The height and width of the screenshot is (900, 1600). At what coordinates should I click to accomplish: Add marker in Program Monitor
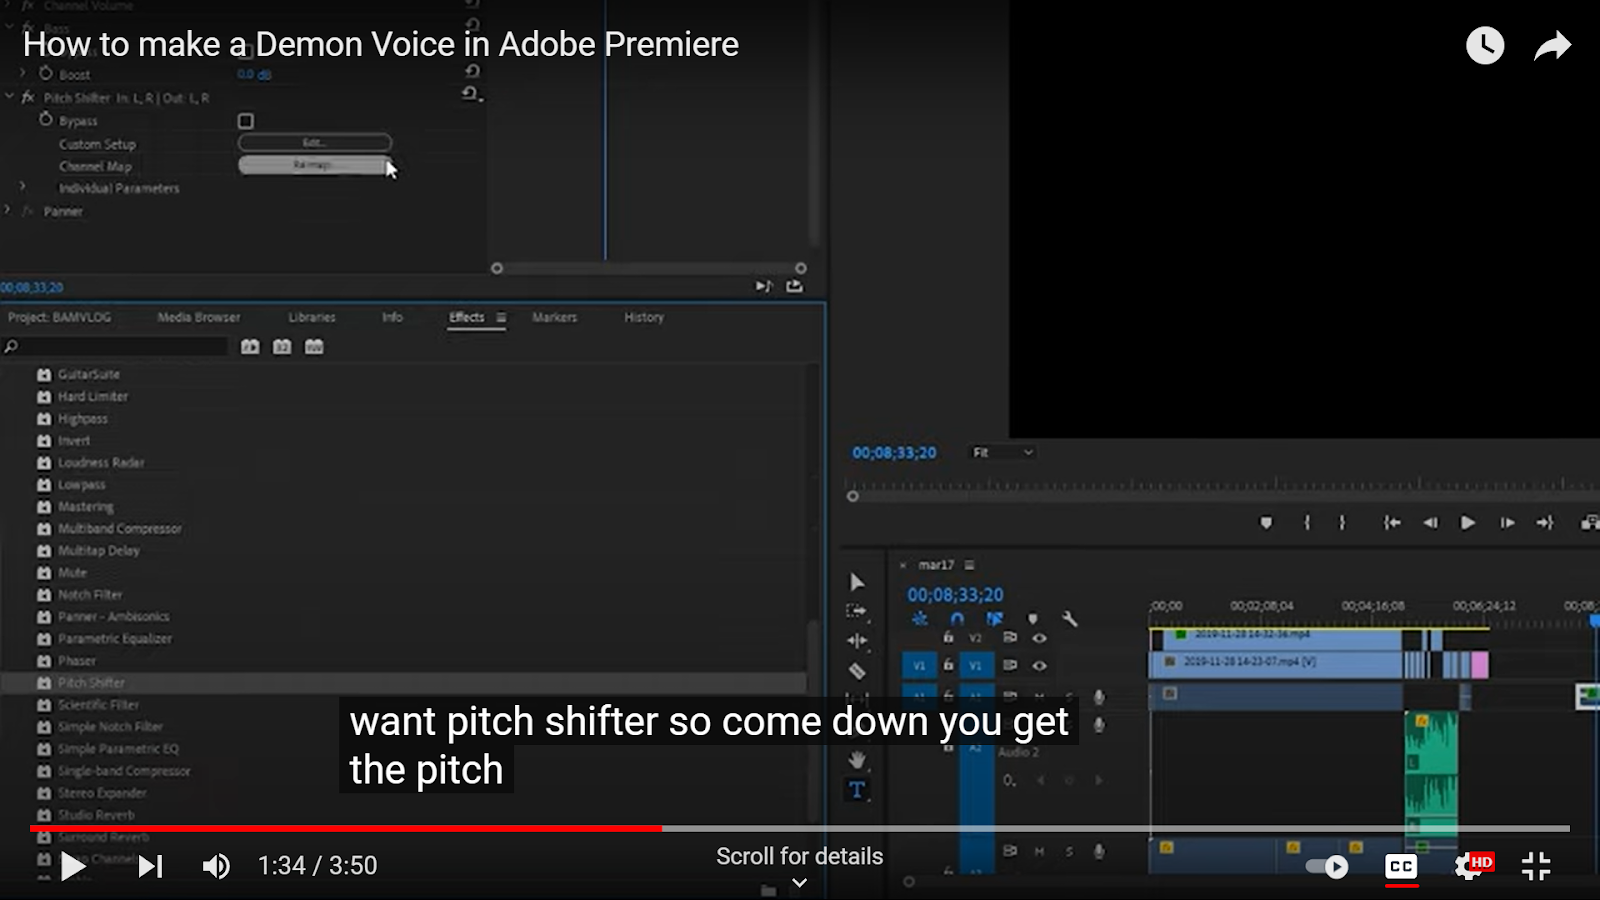pyautogui.click(x=1266, y=522)
